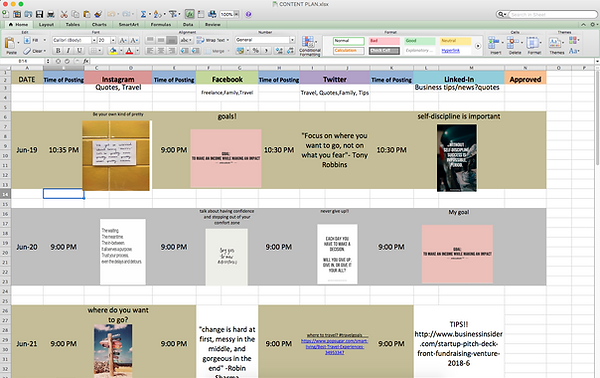The height and width of the screenshot is (378, 600).
Task: Open Conditional Formatting menu
Action: (310, 46)
